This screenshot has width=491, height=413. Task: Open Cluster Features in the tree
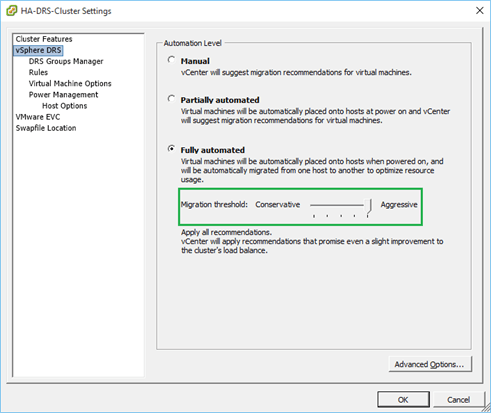[x=44, y=39]
